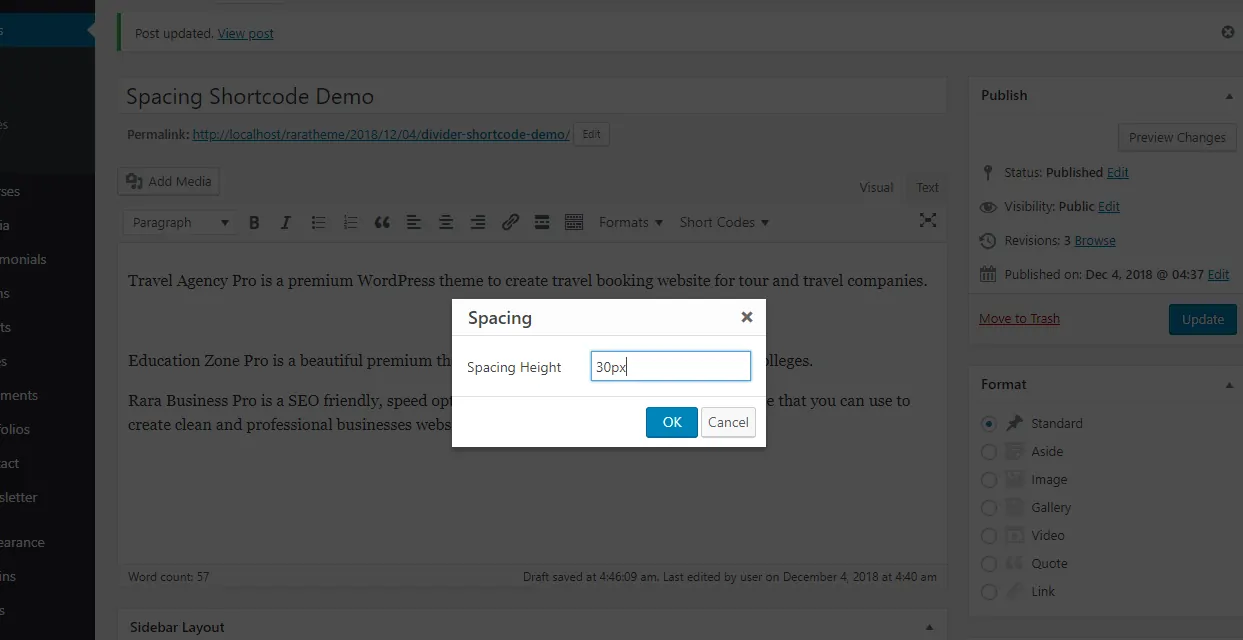Select the Link post format

989,591
